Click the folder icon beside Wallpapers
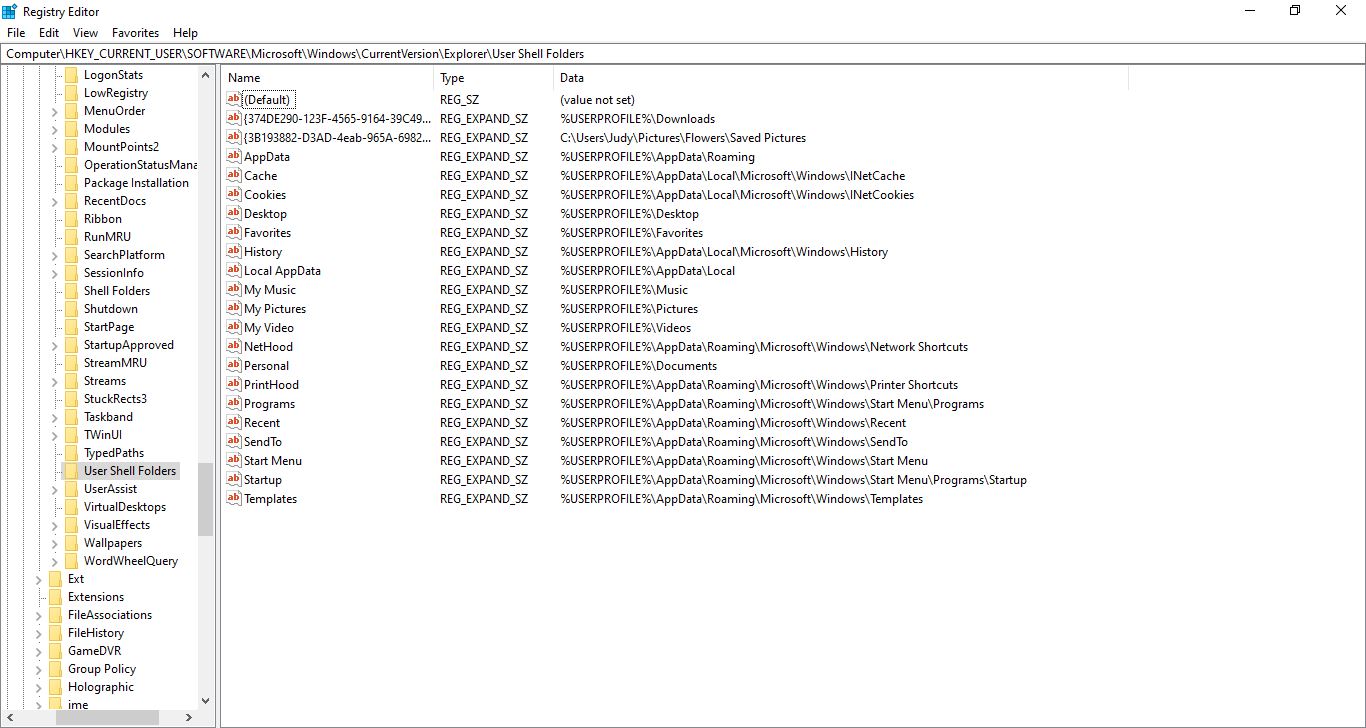The image size is (1366, 728). (x=71, y=542)
